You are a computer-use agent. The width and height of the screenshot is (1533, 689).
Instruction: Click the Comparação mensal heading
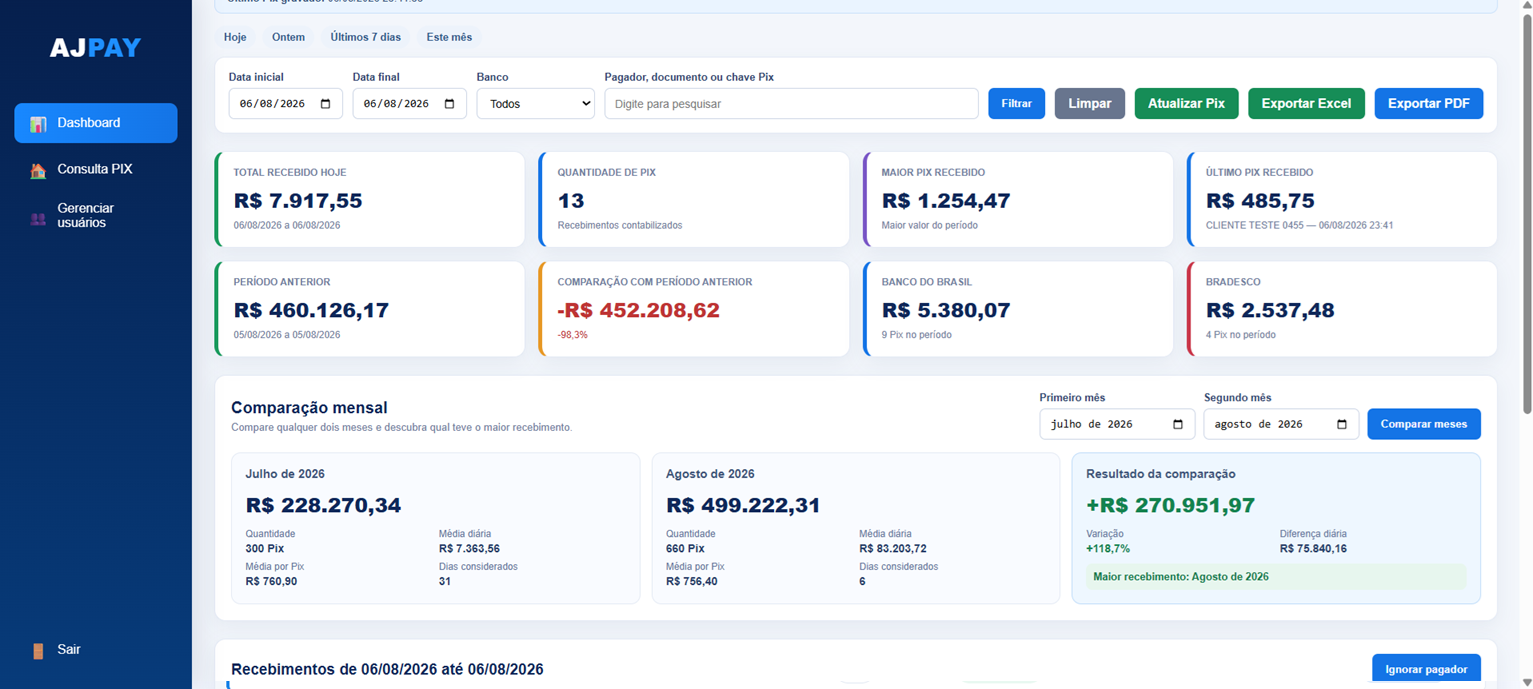pyautogui.click(x=309, y=408)
